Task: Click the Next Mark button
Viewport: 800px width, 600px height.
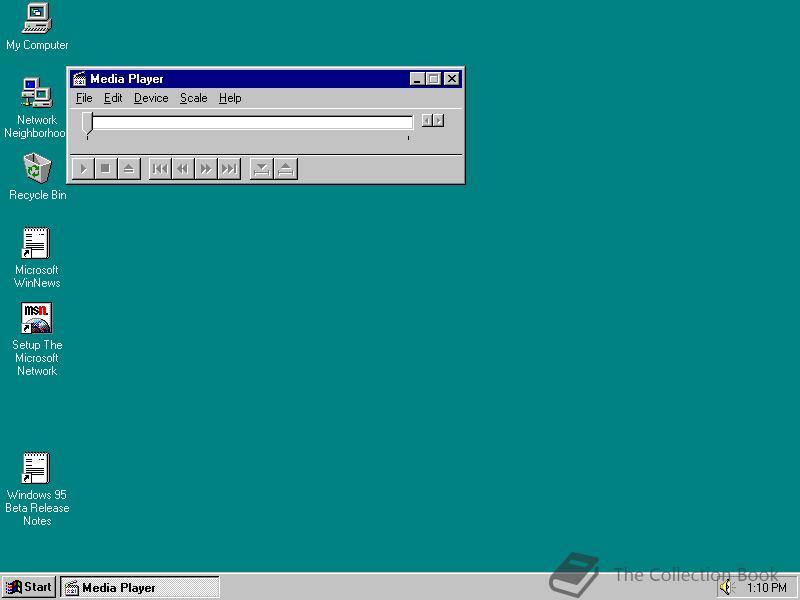Action: pyautogui.click(x=229, y=169)
